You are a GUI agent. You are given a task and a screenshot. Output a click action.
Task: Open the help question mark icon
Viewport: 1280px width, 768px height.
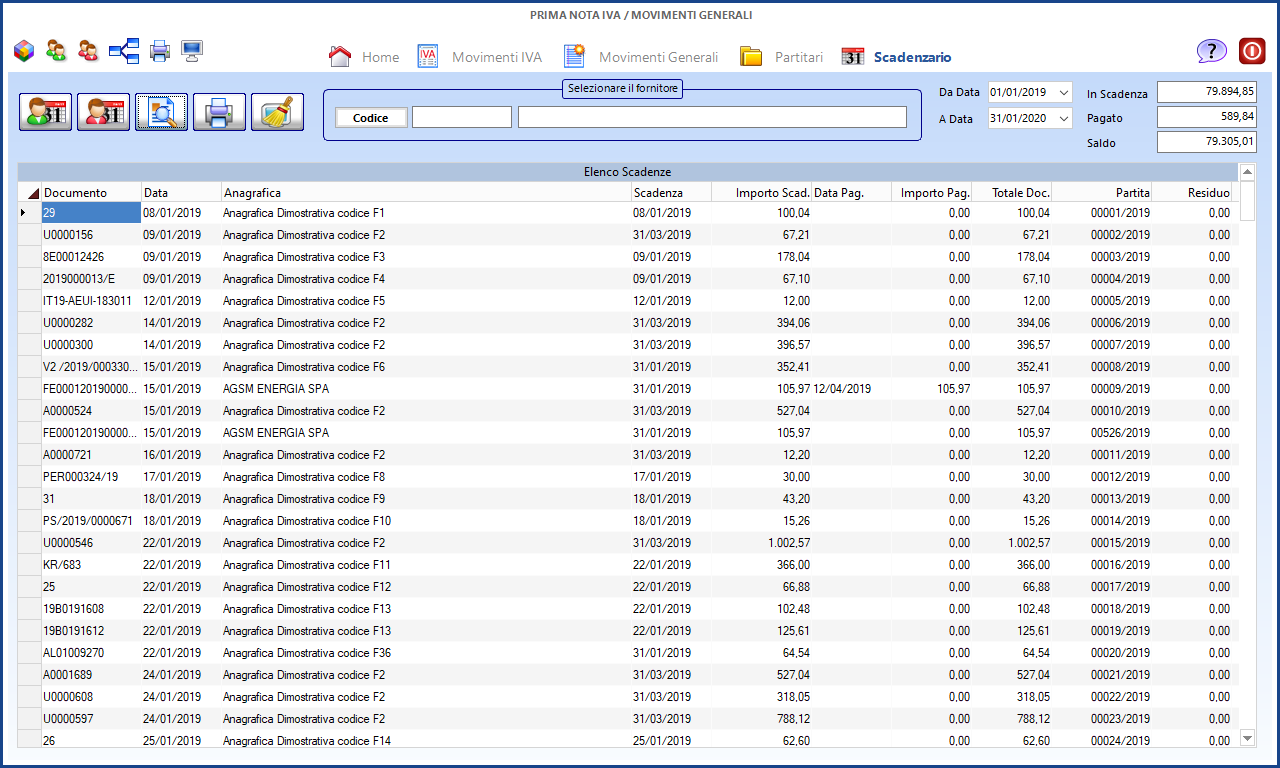[1211, 52]
